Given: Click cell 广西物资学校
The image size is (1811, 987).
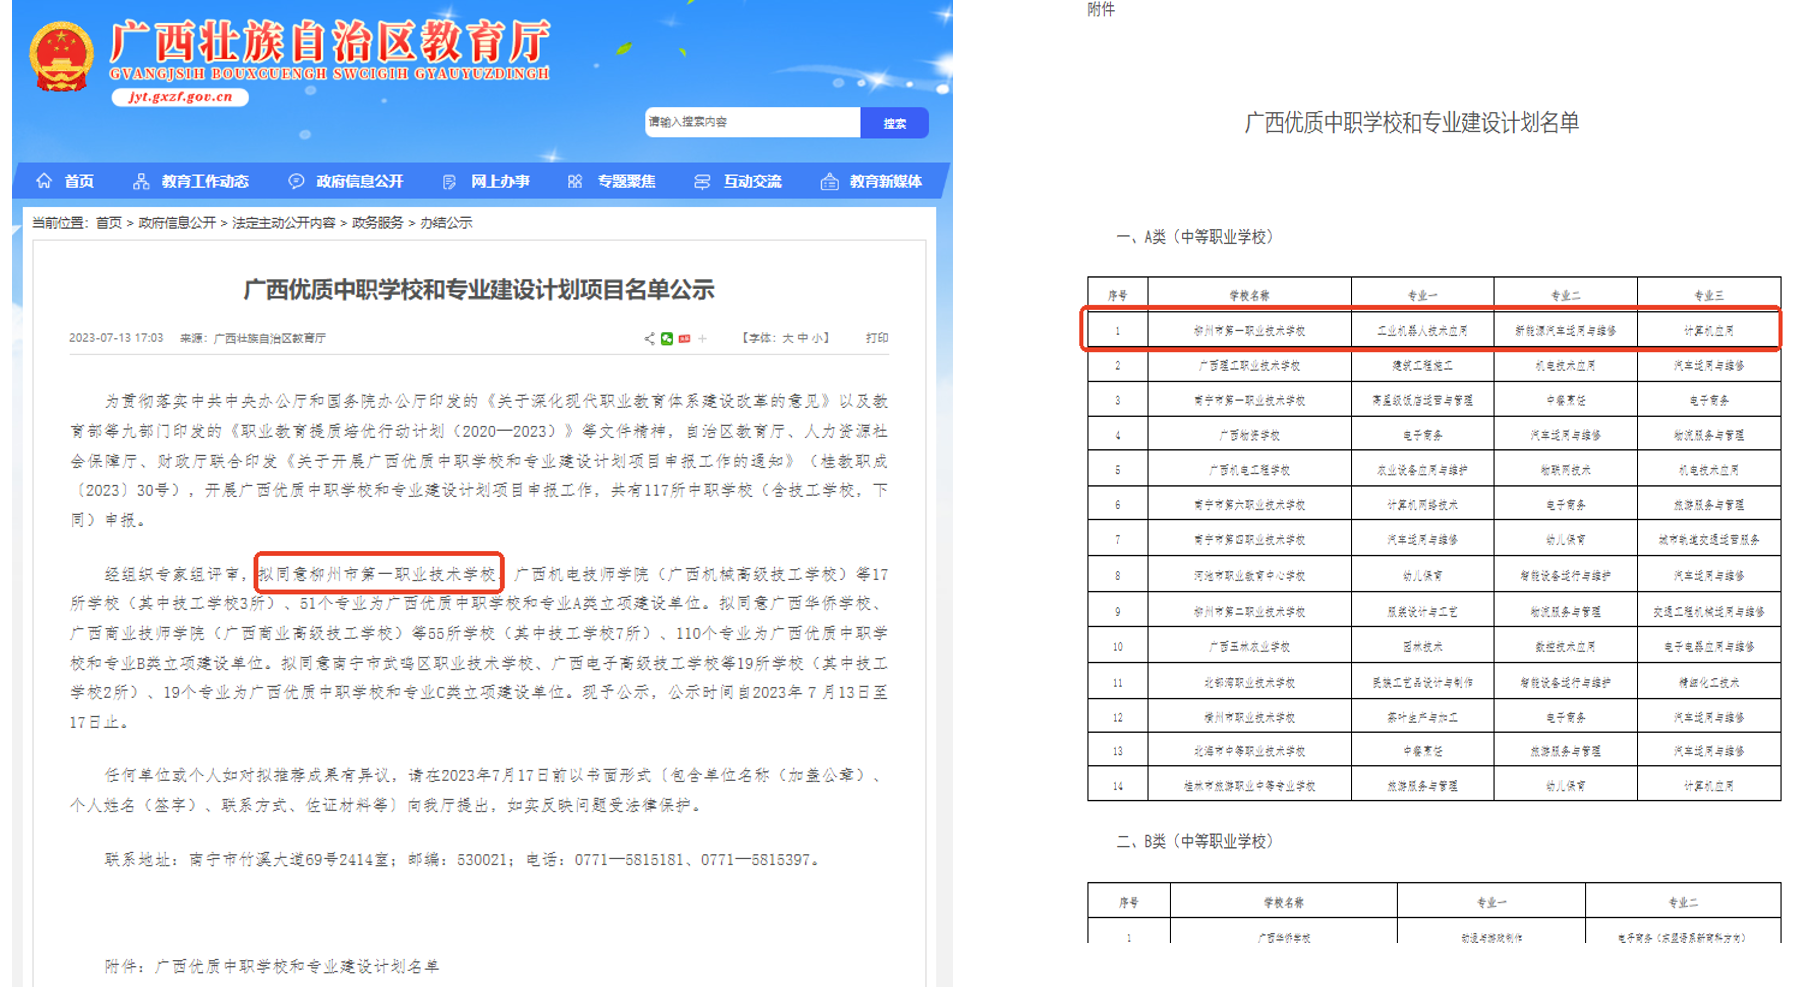Looking at the screenshot, I should [x=1249, y=435].
